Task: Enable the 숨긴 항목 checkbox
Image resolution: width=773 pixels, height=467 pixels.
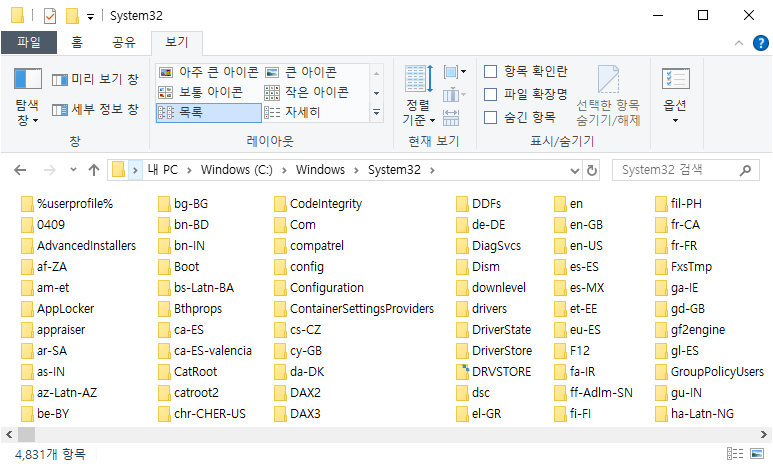Action: click(490, 117)
